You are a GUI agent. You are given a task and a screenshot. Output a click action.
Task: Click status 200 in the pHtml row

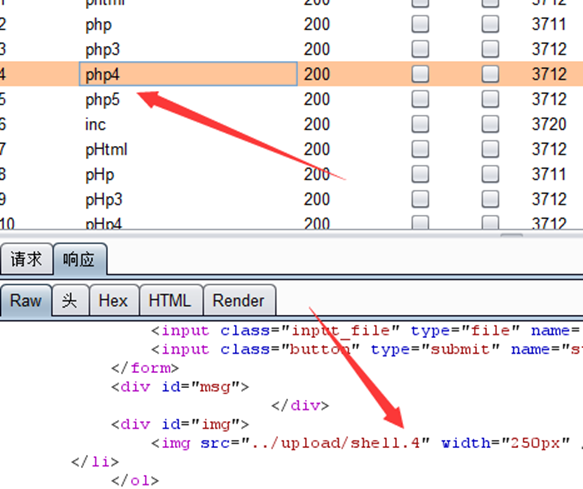coord(317,149)
